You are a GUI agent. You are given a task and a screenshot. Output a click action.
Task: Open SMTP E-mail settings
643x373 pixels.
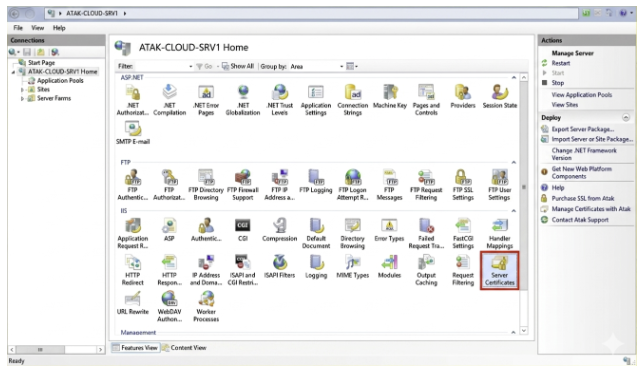(x=133, y=133)
